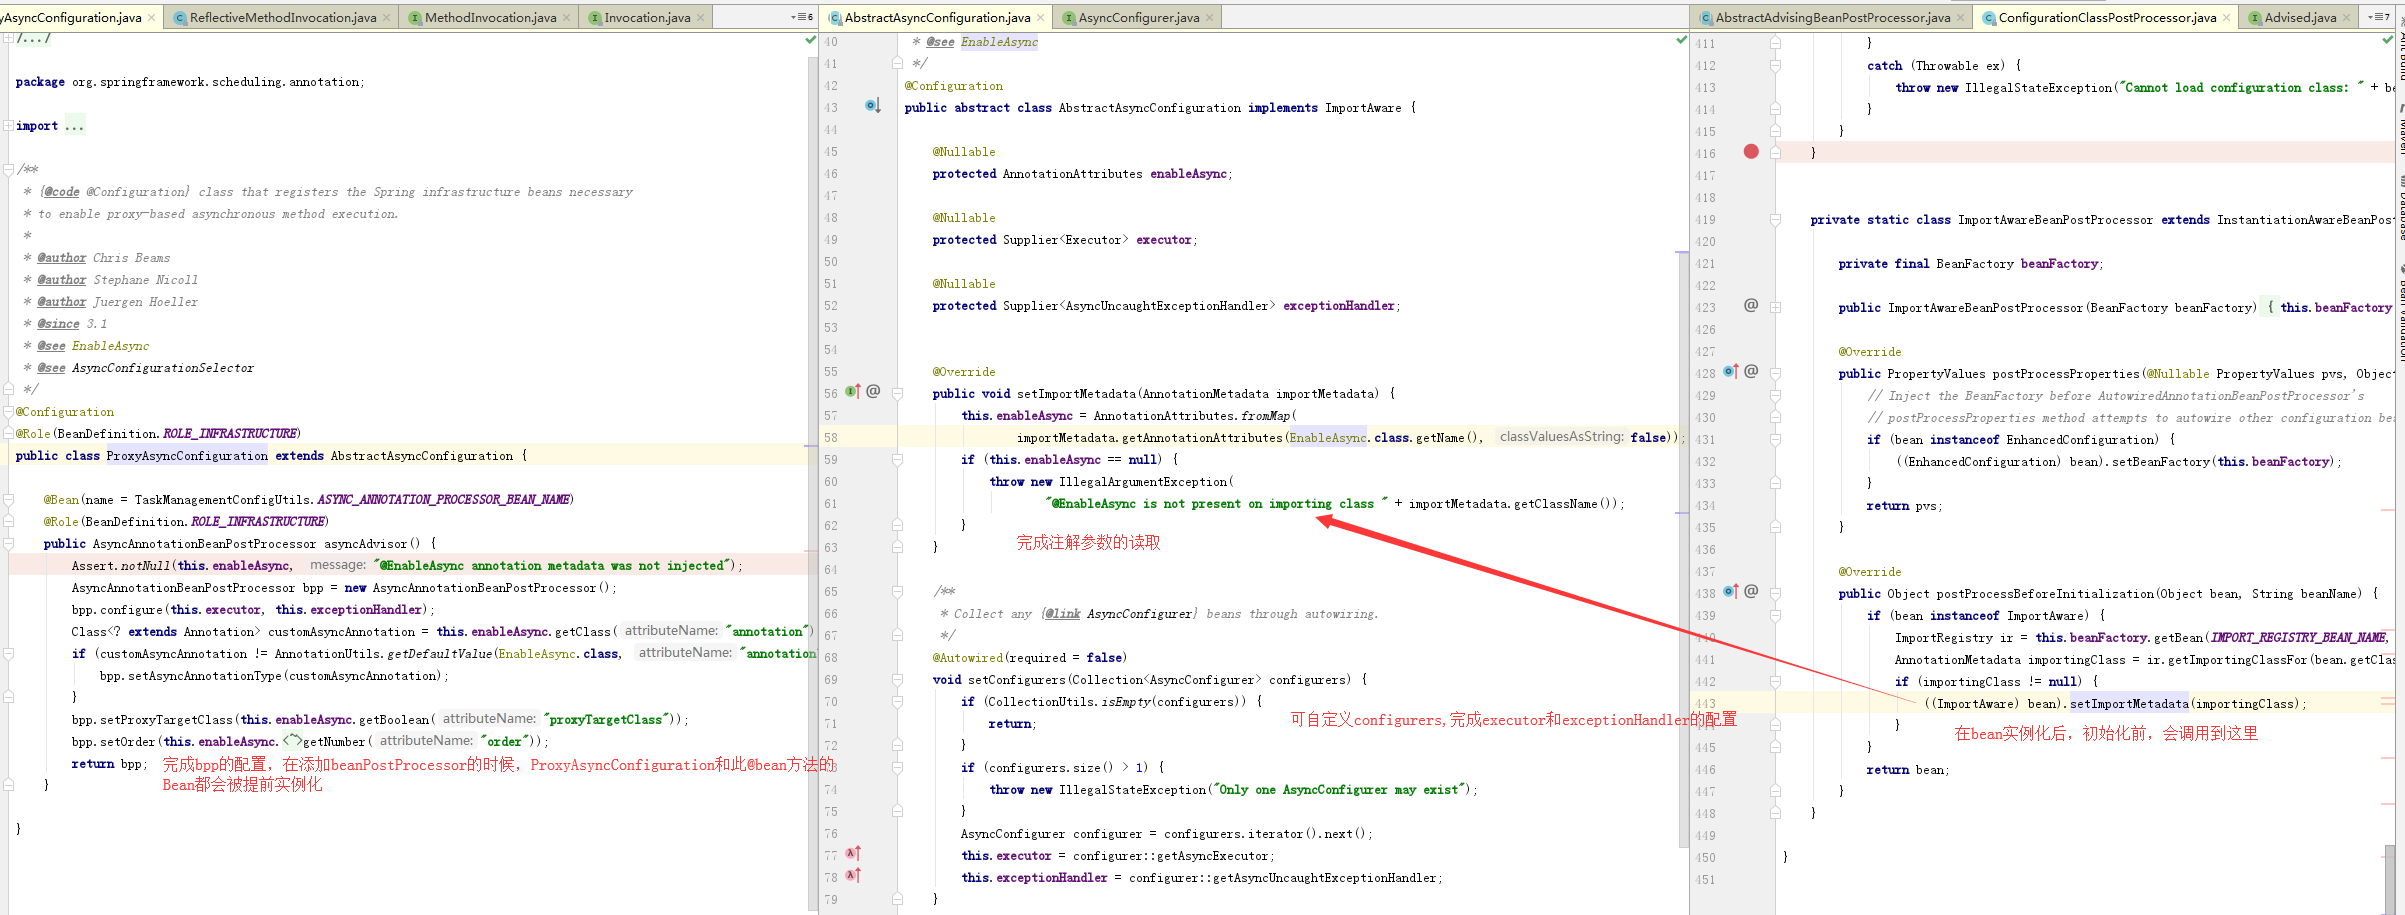Click the interface icon on the Invocation.java tab
The height and width of the screenshot is (915, 2405).
pyautogui.click(x=594, y=16)
